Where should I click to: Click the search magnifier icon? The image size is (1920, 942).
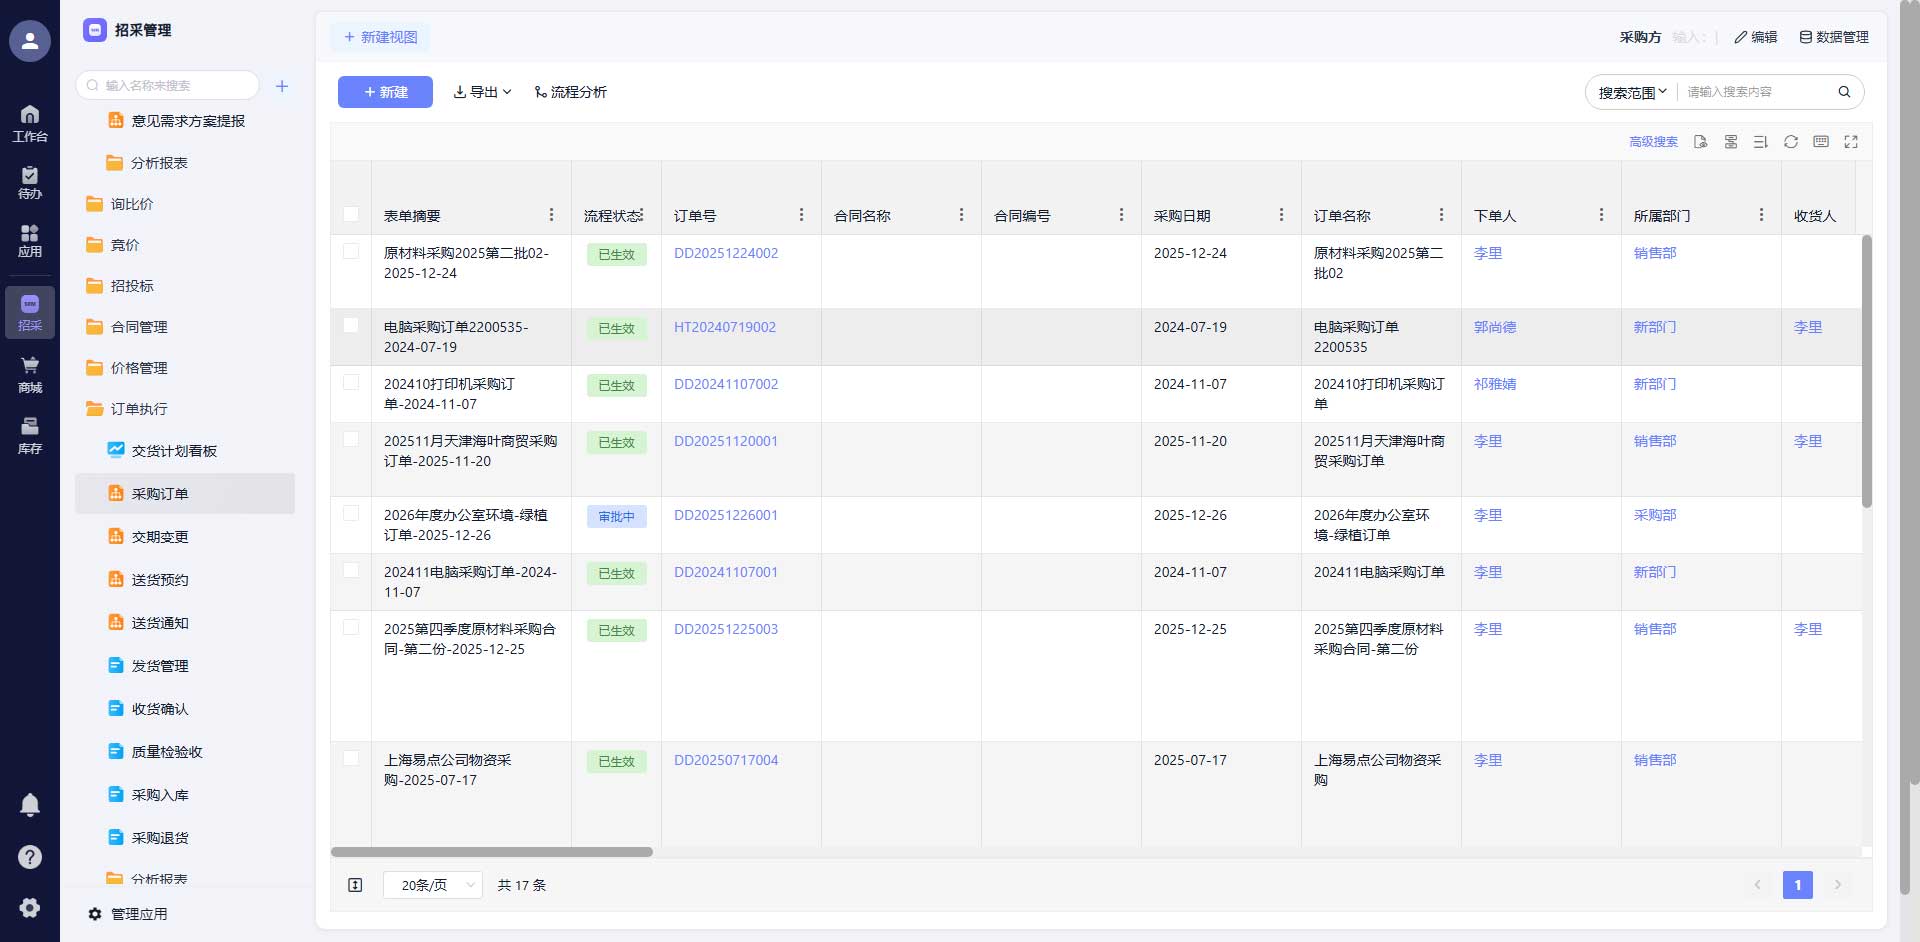tap(1844, 92)
